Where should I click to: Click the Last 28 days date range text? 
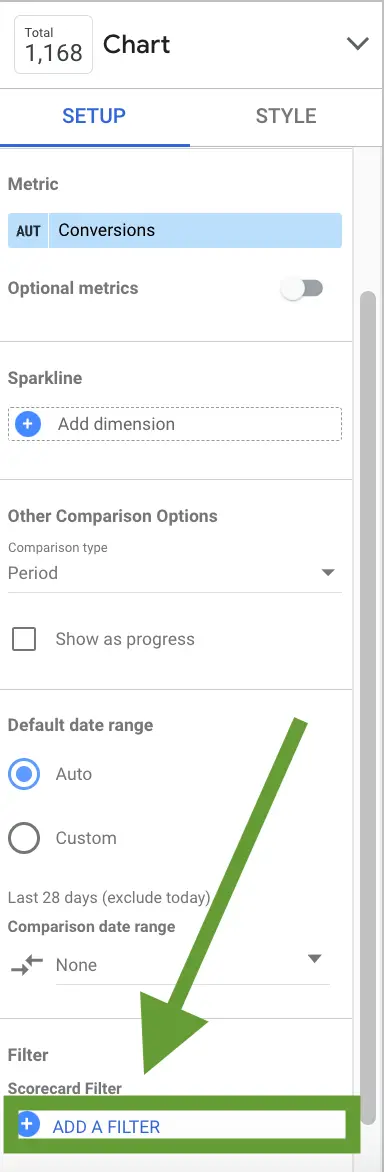(109, 897)
